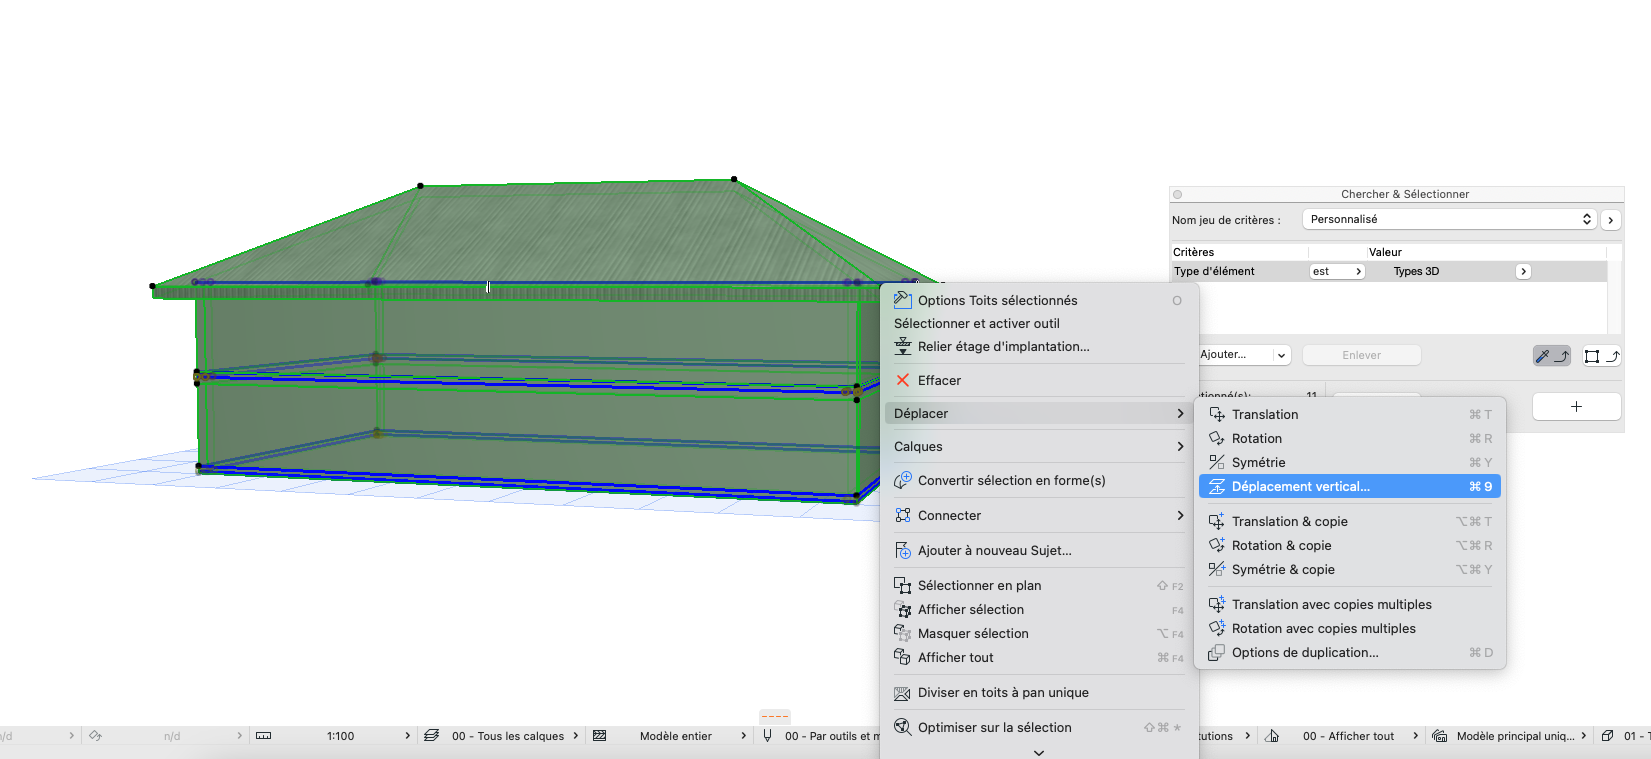Click the red X Effacer icon
The image size is (1651, 759).
903,380
